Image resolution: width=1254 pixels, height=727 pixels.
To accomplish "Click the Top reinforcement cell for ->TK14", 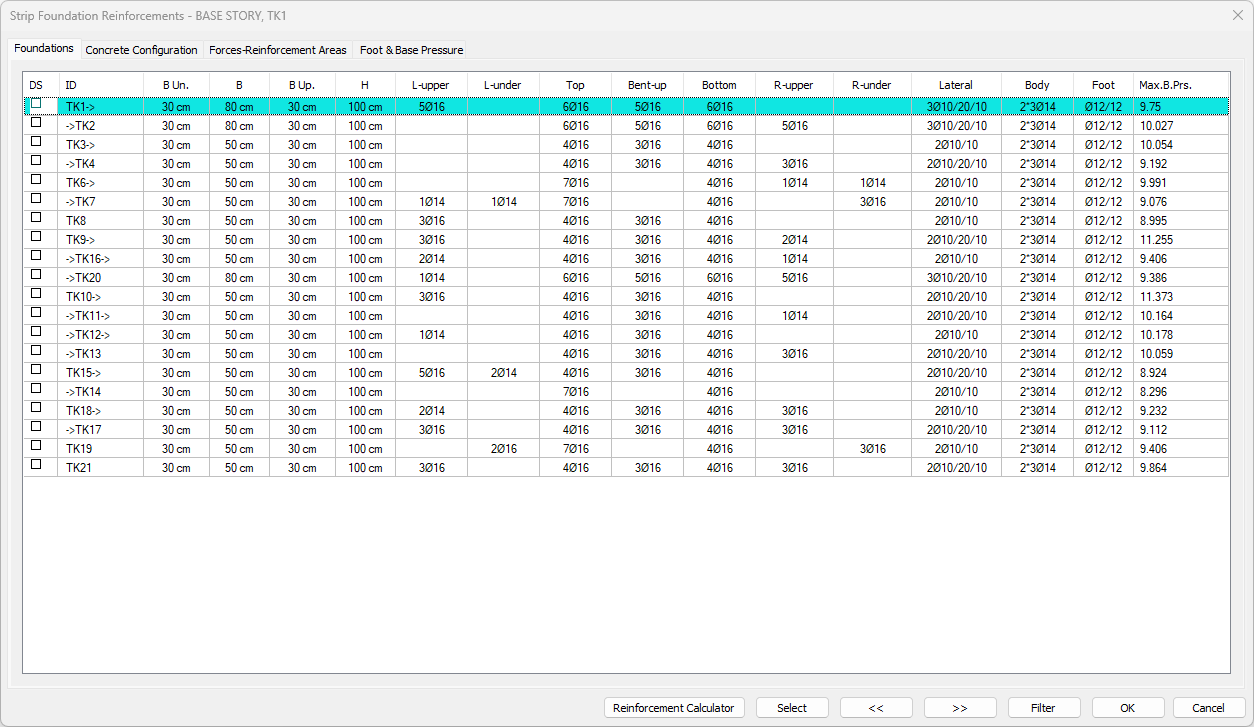I will tap(575, 392).
